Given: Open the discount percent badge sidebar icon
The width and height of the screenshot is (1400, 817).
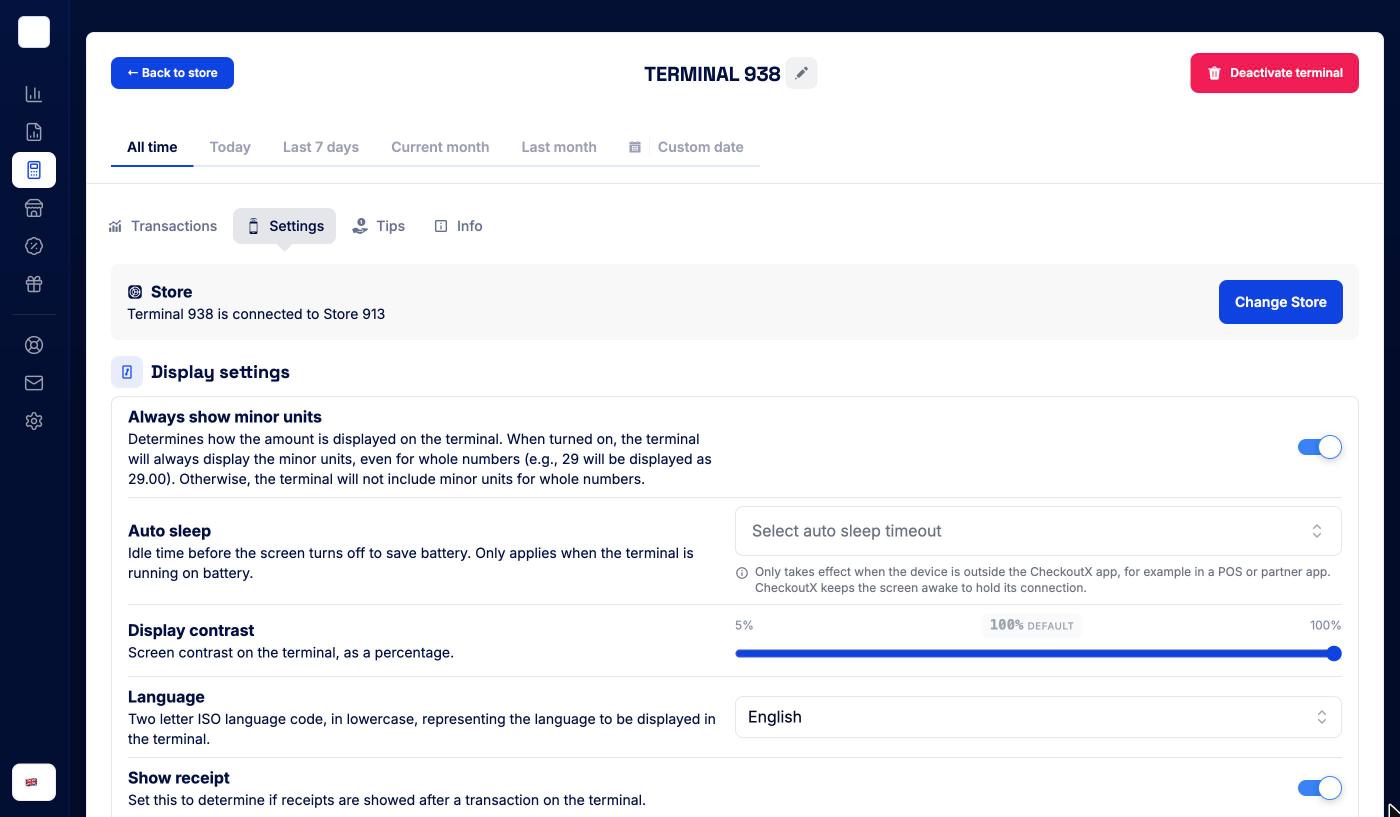Looking at the screenshot, I should pyautogui.click(x=34, y=246).
